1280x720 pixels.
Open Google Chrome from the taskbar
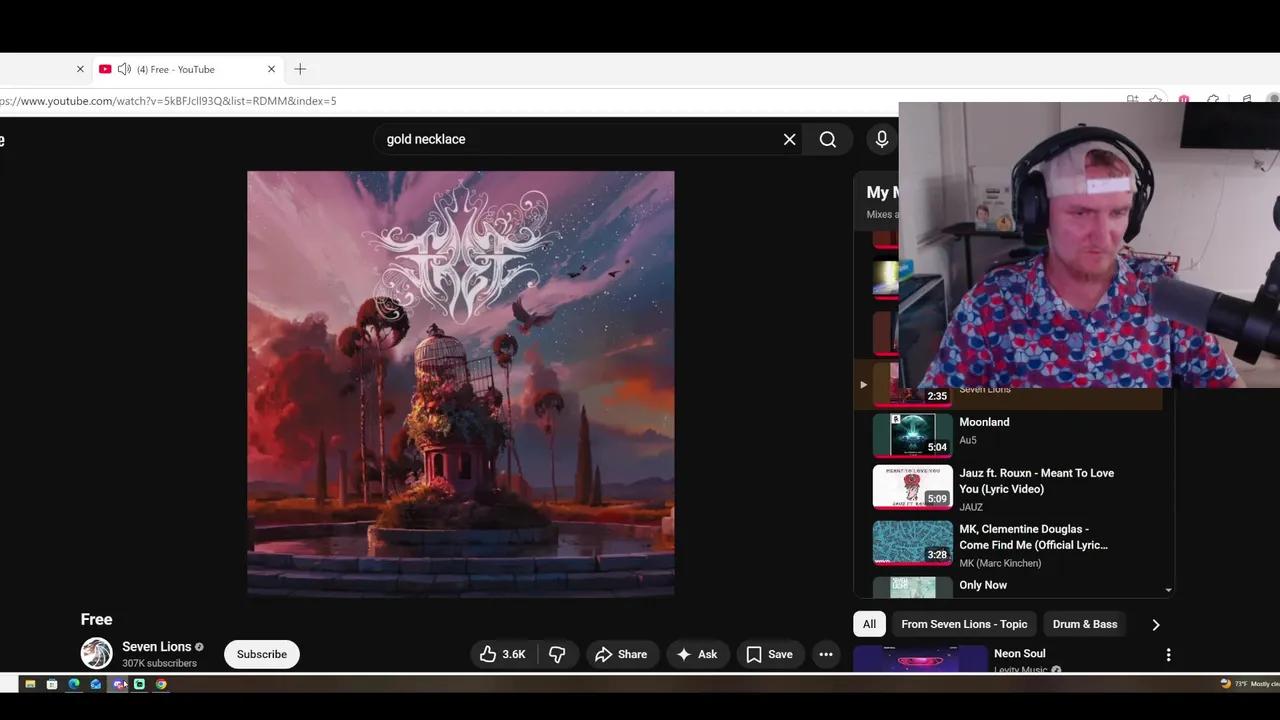[161, 684]
